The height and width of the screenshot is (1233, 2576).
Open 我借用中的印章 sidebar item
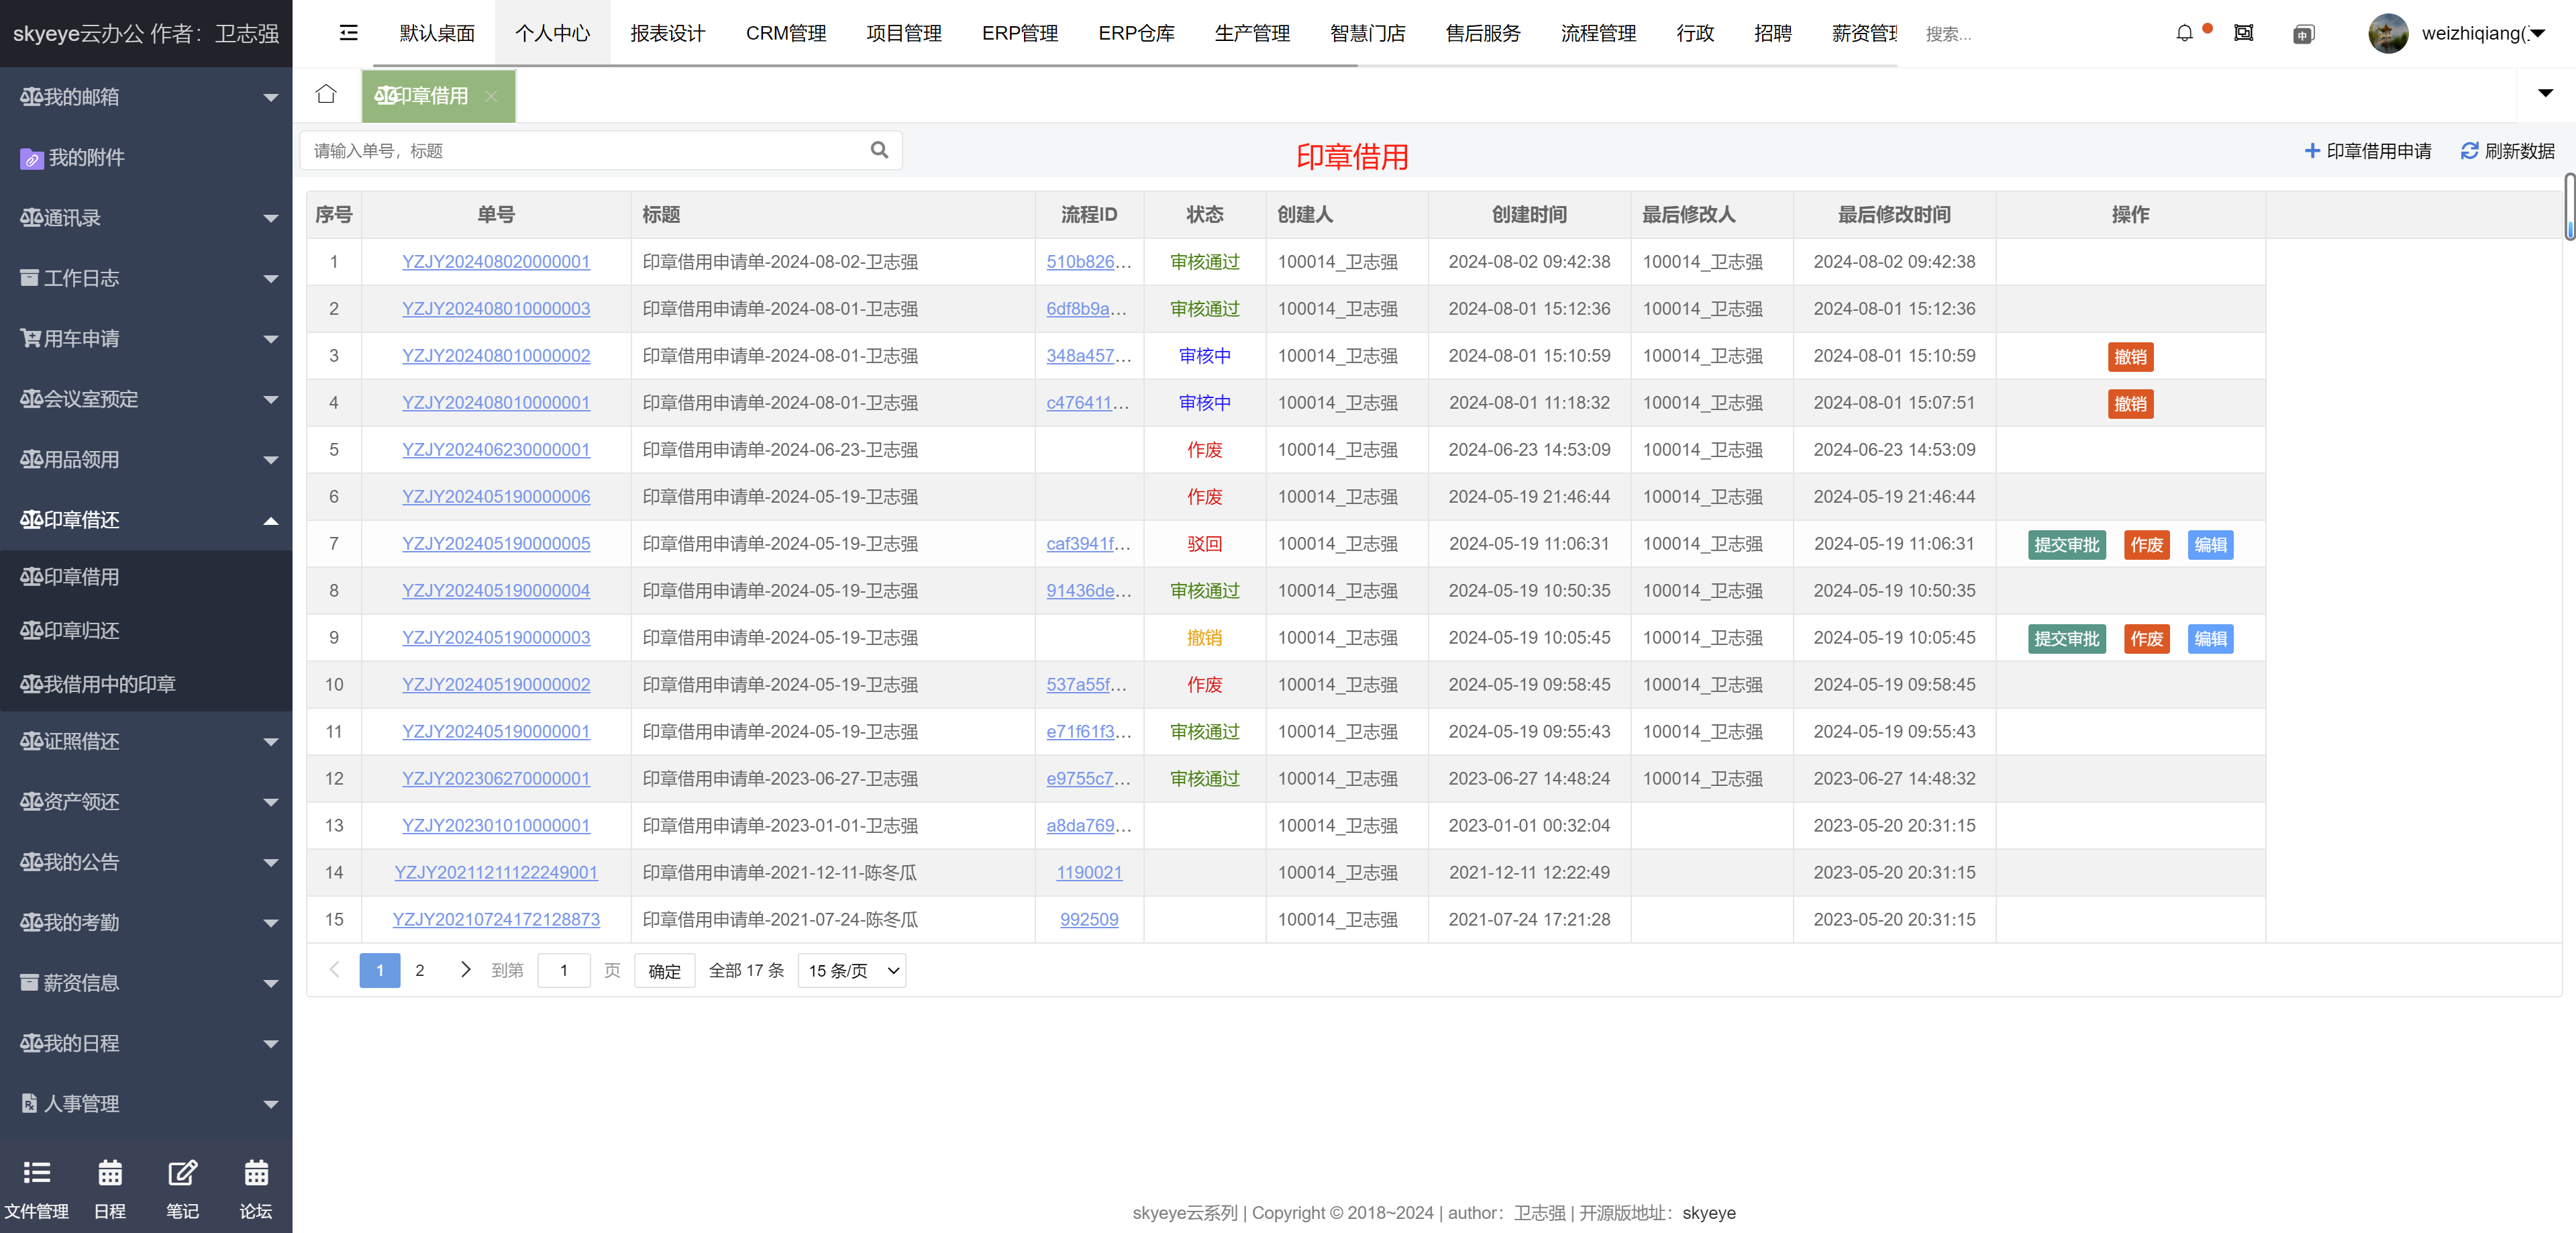146,684
